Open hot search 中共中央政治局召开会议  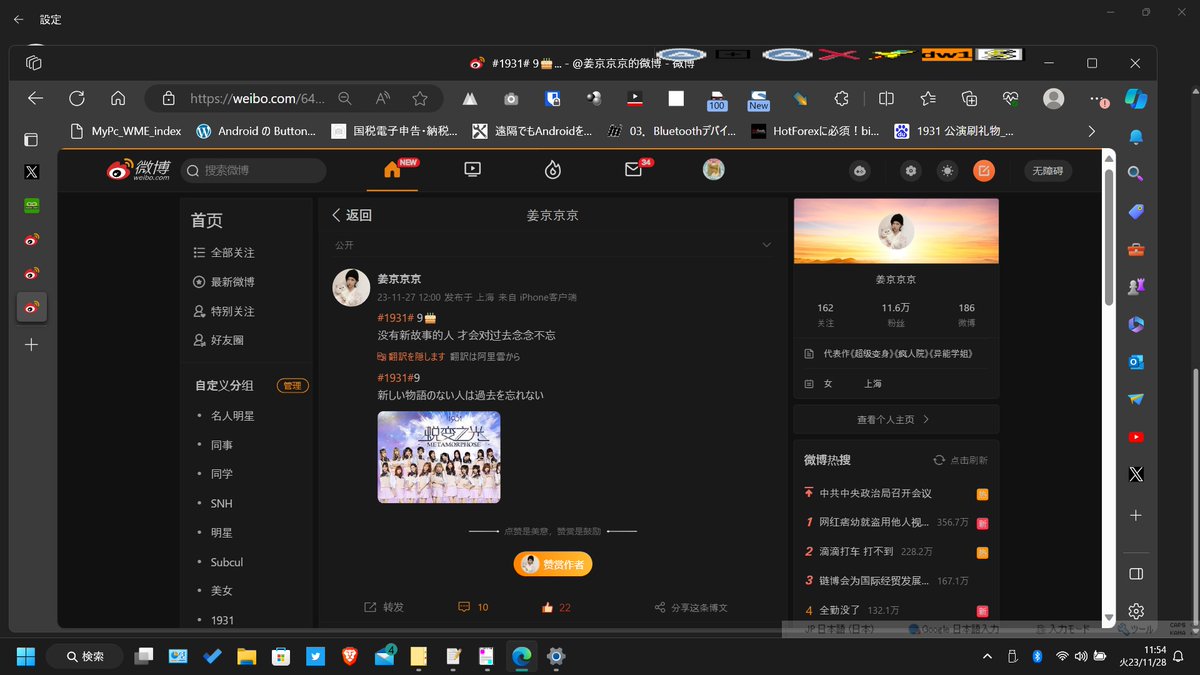pyautogui.click(x=875, y=493)
